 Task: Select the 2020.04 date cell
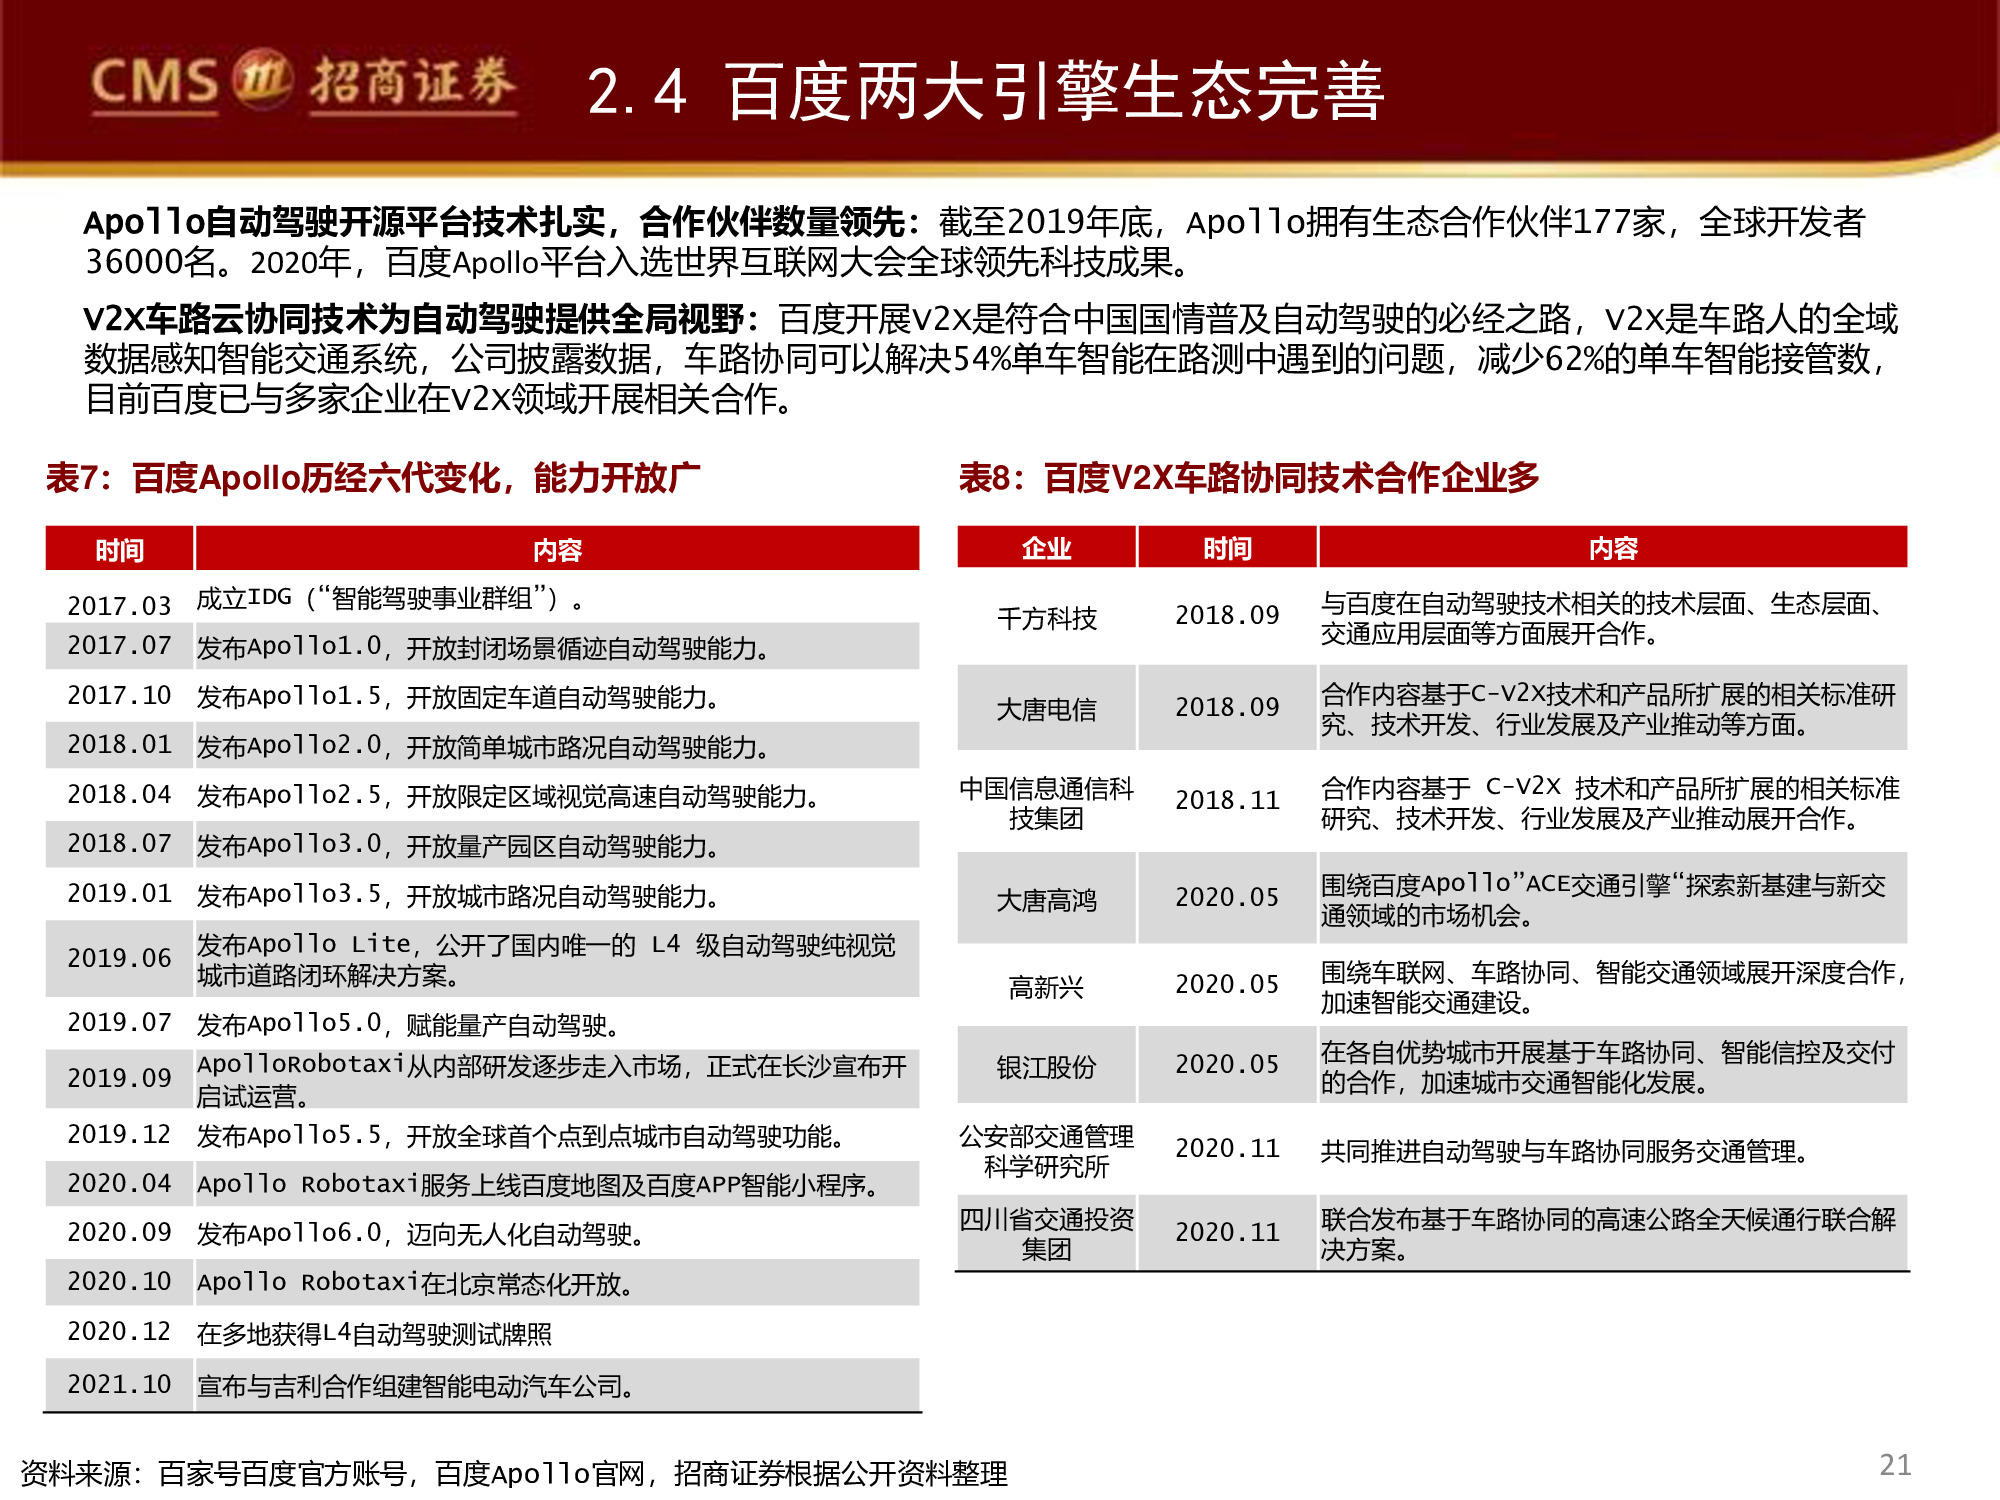(119, 1183)
